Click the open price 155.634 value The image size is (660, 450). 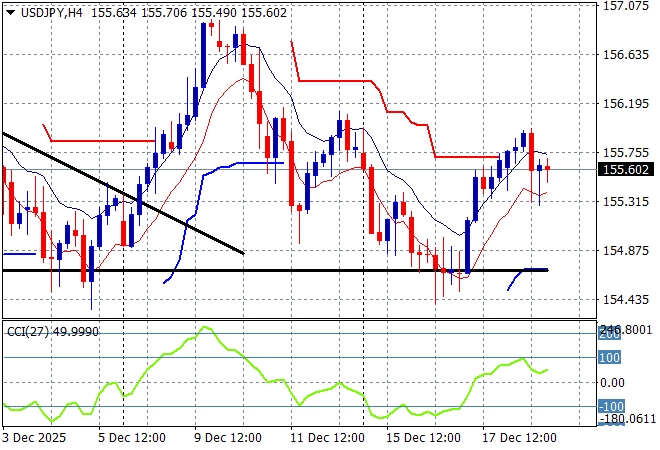(114, 13)
